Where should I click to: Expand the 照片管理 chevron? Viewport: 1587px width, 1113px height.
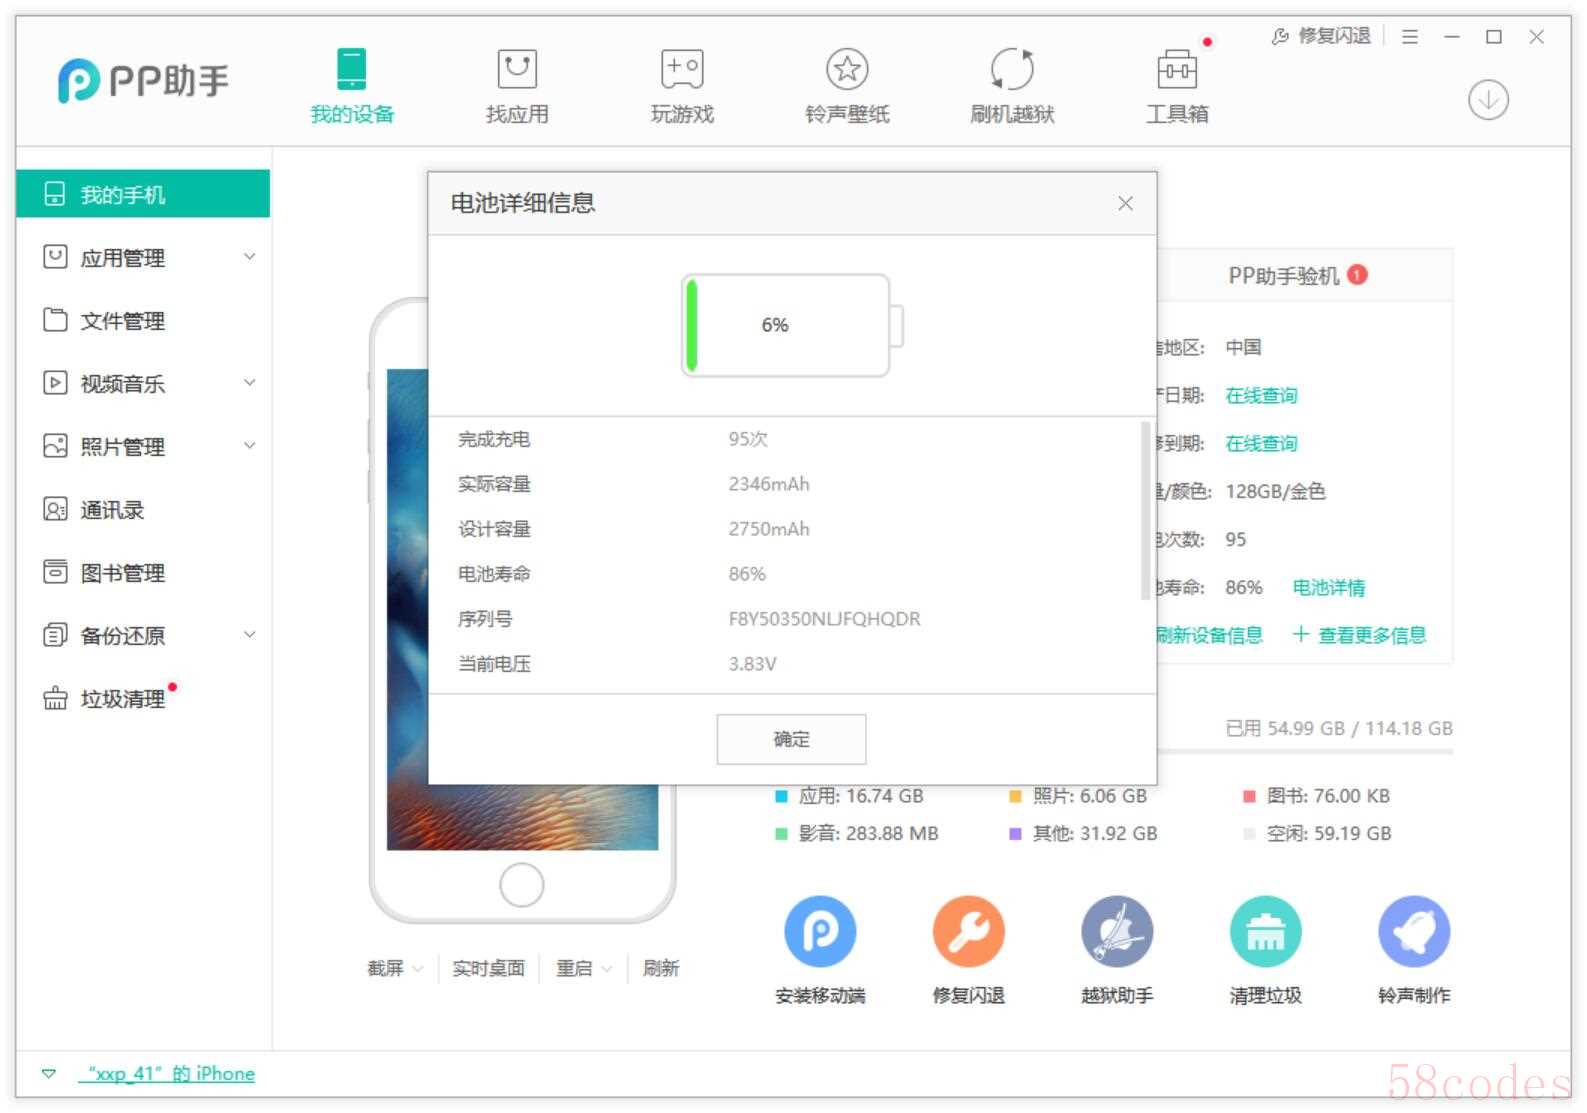pyautogui.click(x=250, y=446)
